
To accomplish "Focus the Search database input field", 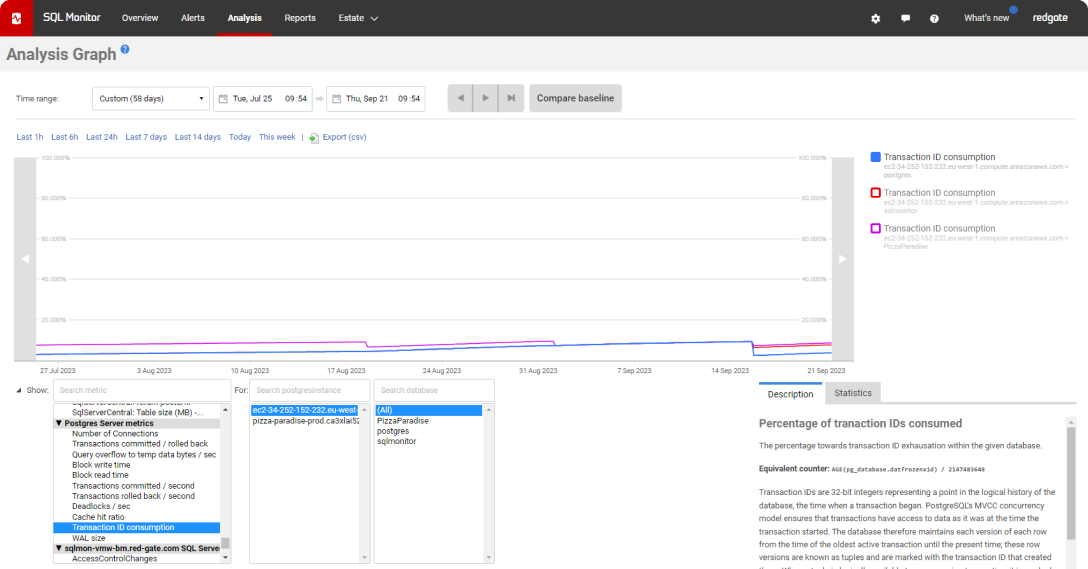I will 434,390.
